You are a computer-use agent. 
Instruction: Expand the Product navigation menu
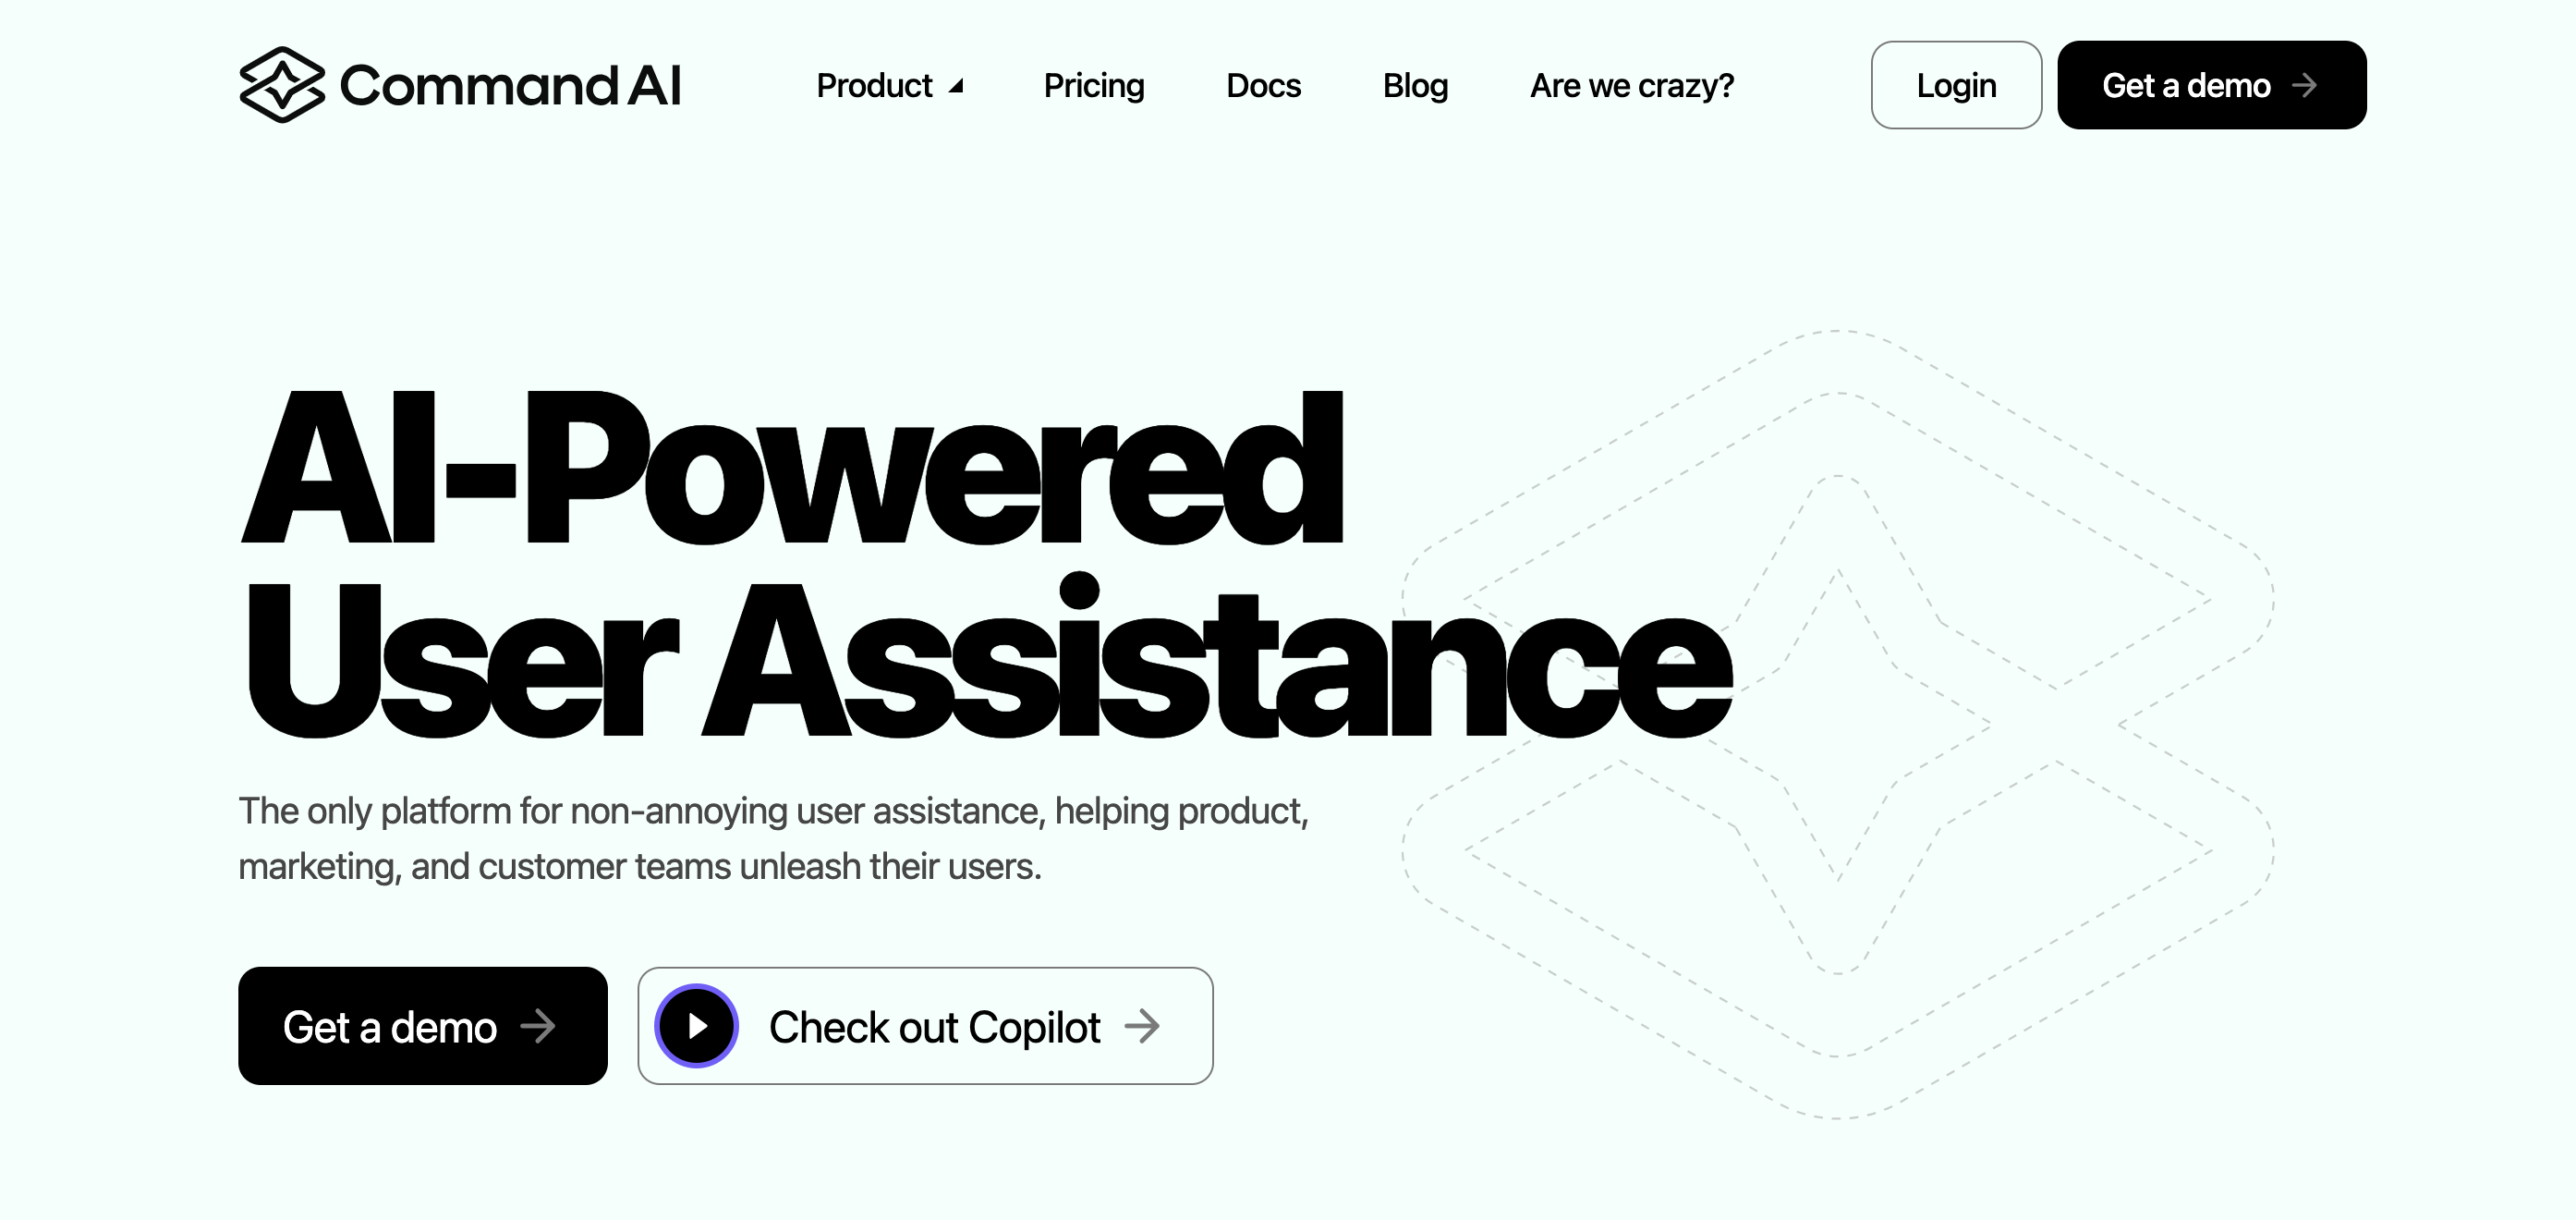[893, 86]
